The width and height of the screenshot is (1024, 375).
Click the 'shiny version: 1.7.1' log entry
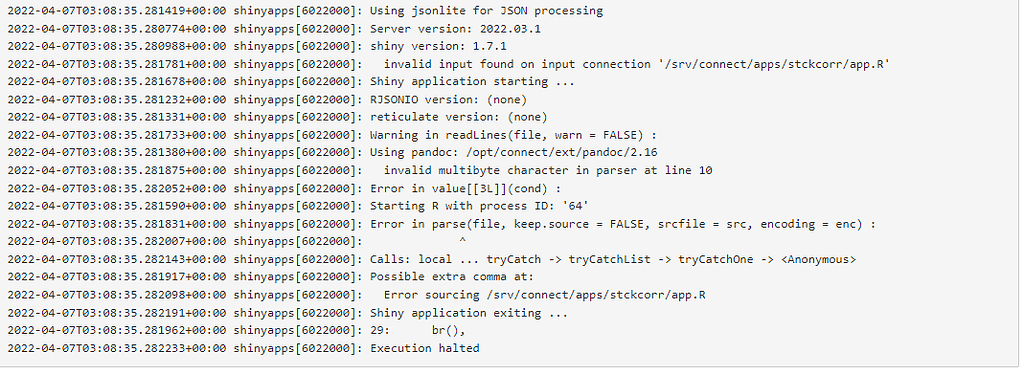[257, 47]
